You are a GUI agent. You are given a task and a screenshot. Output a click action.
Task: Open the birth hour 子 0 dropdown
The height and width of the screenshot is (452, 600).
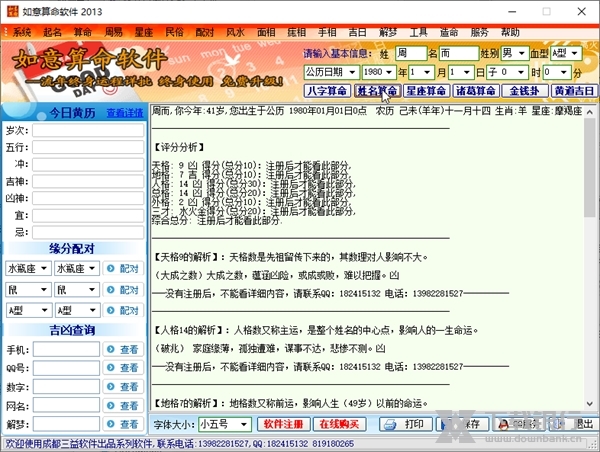coord(508,72)
